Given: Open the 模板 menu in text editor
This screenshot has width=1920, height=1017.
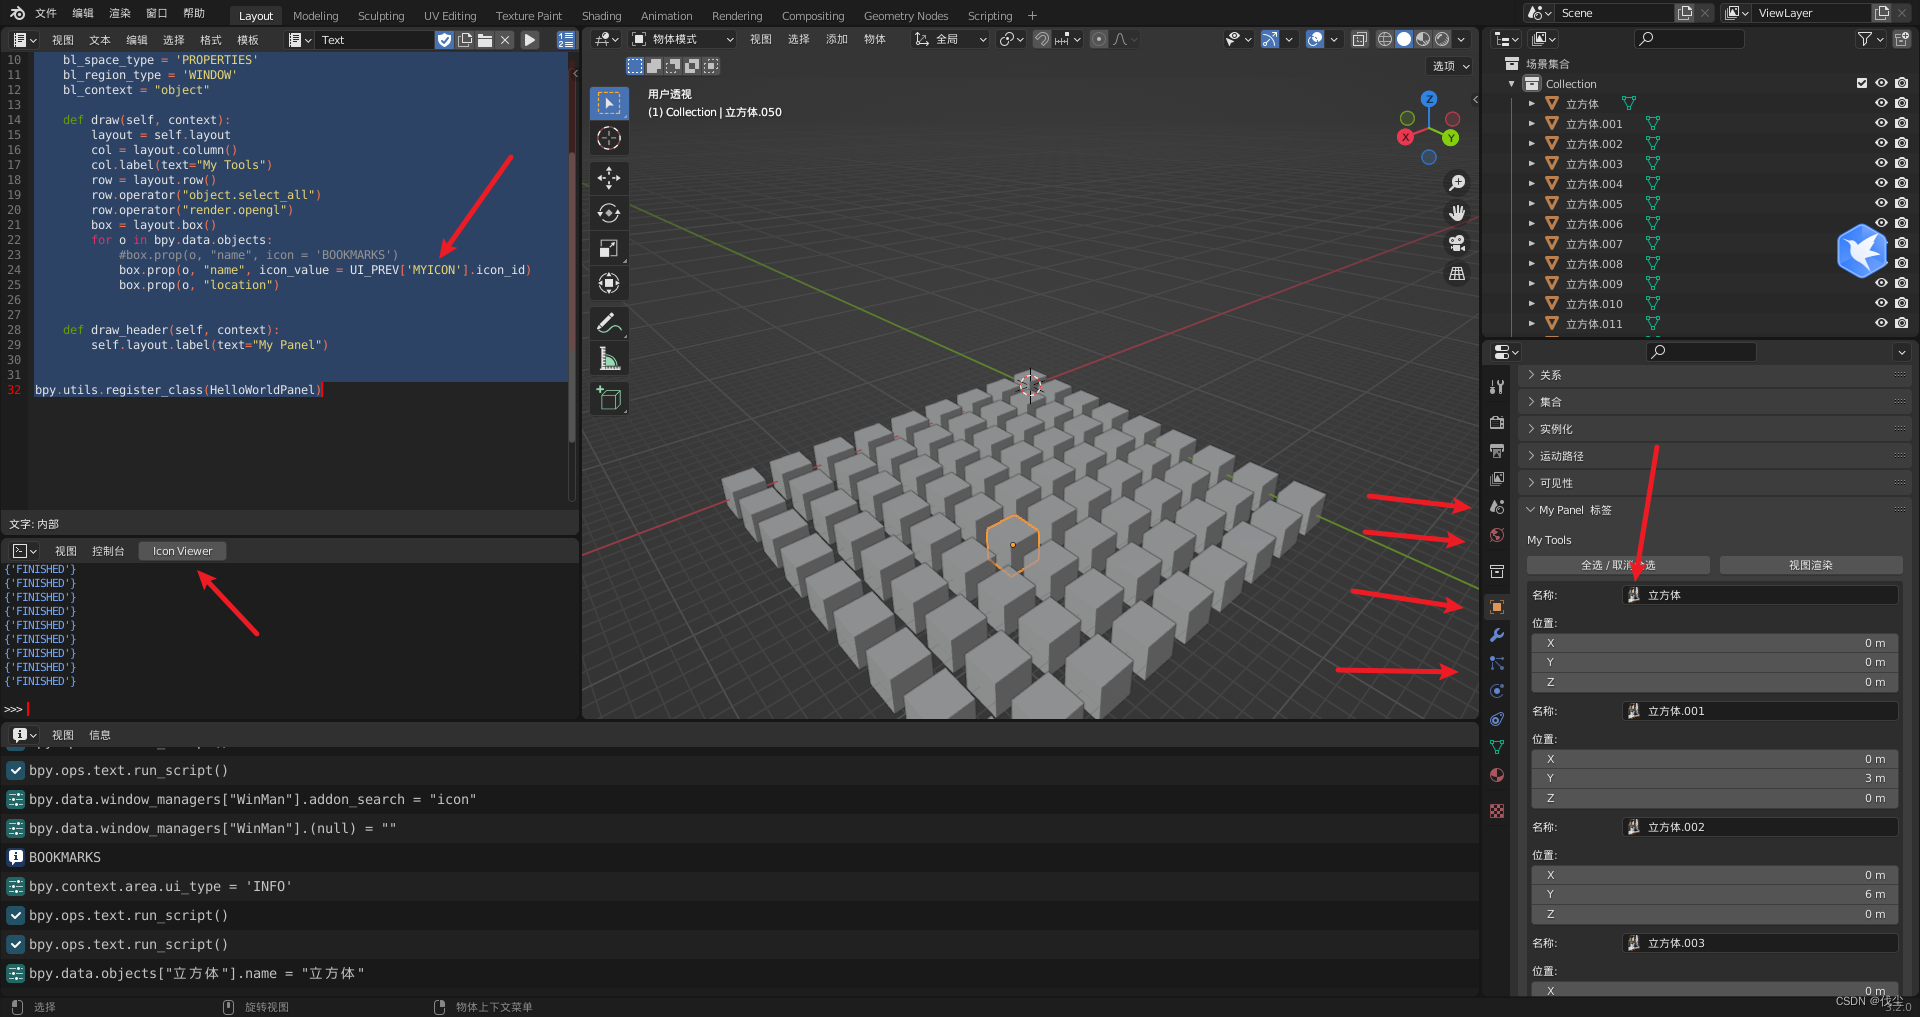Looking at the screenshot, I should pos(248,40).
